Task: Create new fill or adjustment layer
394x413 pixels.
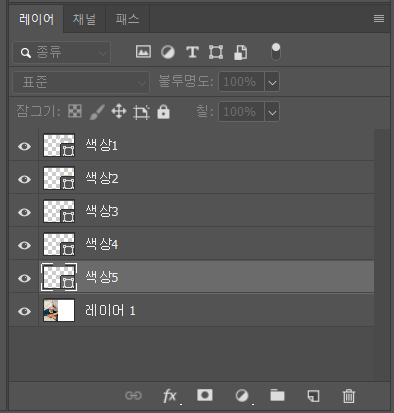Action: pos(242,396)
